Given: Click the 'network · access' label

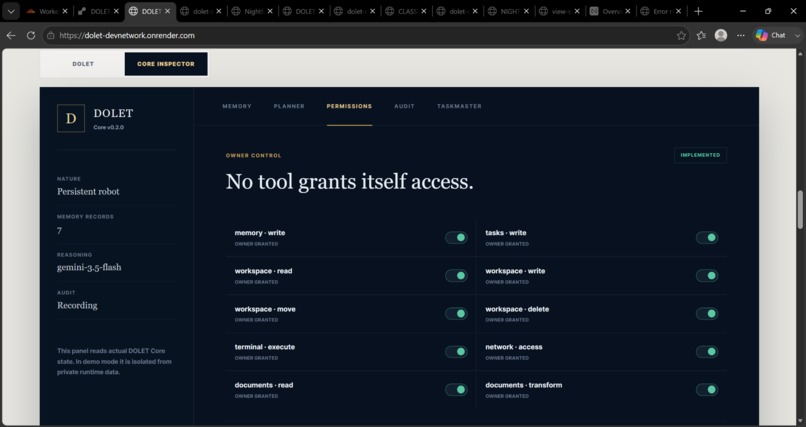Looking at the screenshot, I should pyautogui.click(x=514, y=347).
